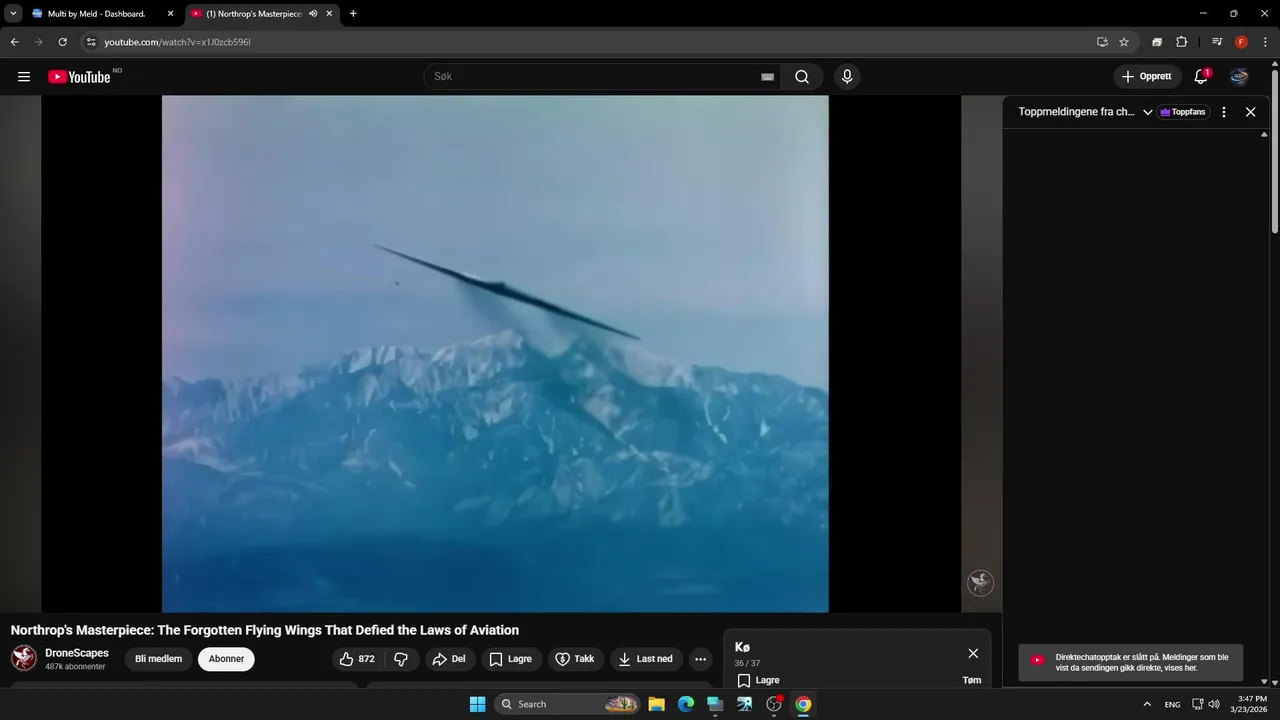Open the on-screen keyboard in the search box
This screenshot has width=1280, height=720.
(767, 77)
